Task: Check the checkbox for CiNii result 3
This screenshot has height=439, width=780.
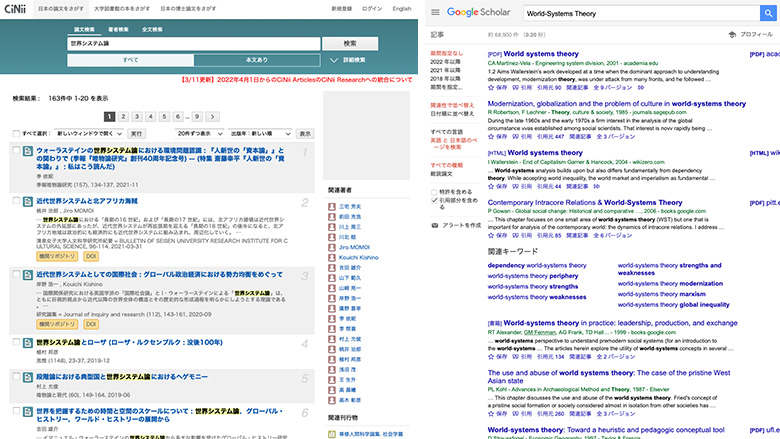Action: [x=16, y=274]
